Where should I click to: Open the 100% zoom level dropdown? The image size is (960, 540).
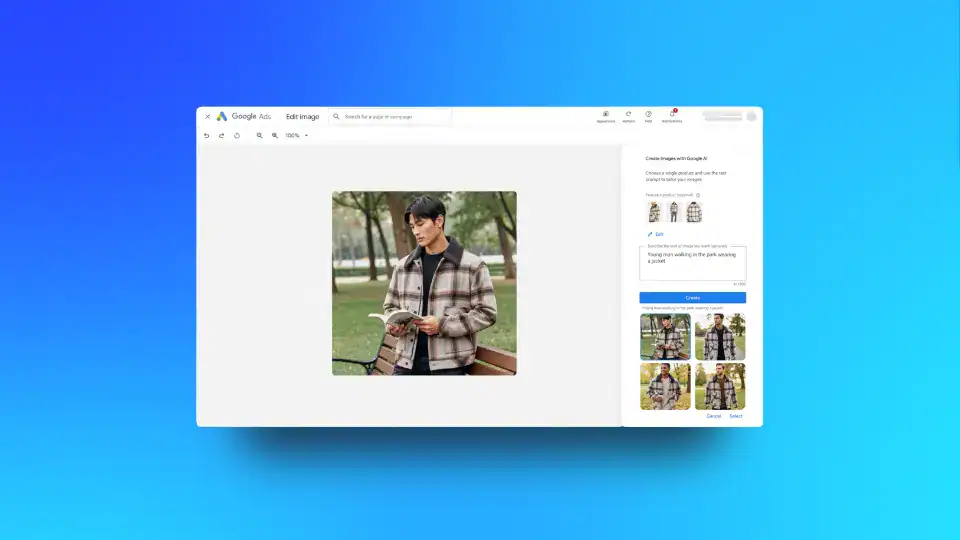coord(297,135)
